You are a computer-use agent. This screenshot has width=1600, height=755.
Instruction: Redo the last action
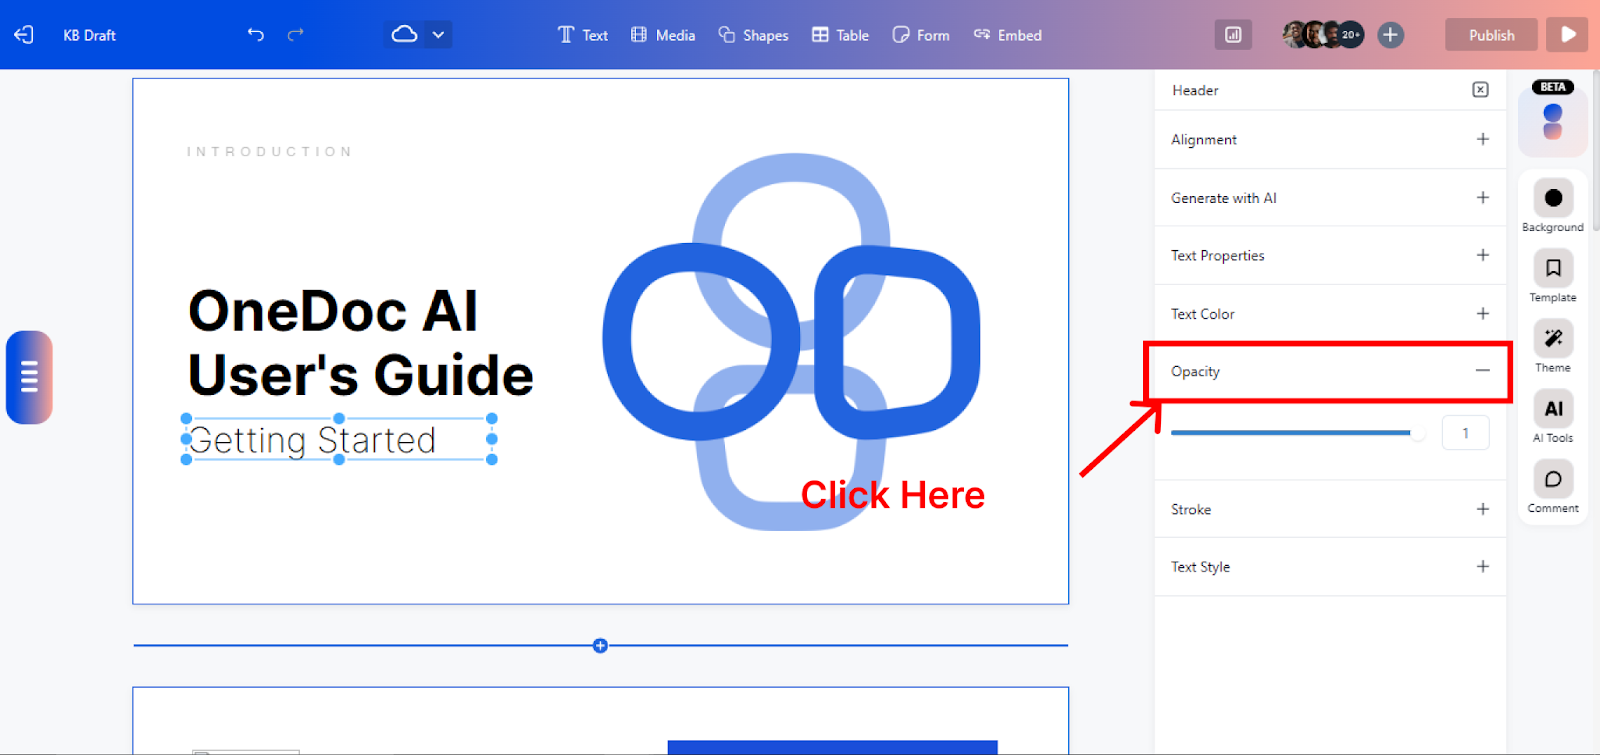[295, 35]
